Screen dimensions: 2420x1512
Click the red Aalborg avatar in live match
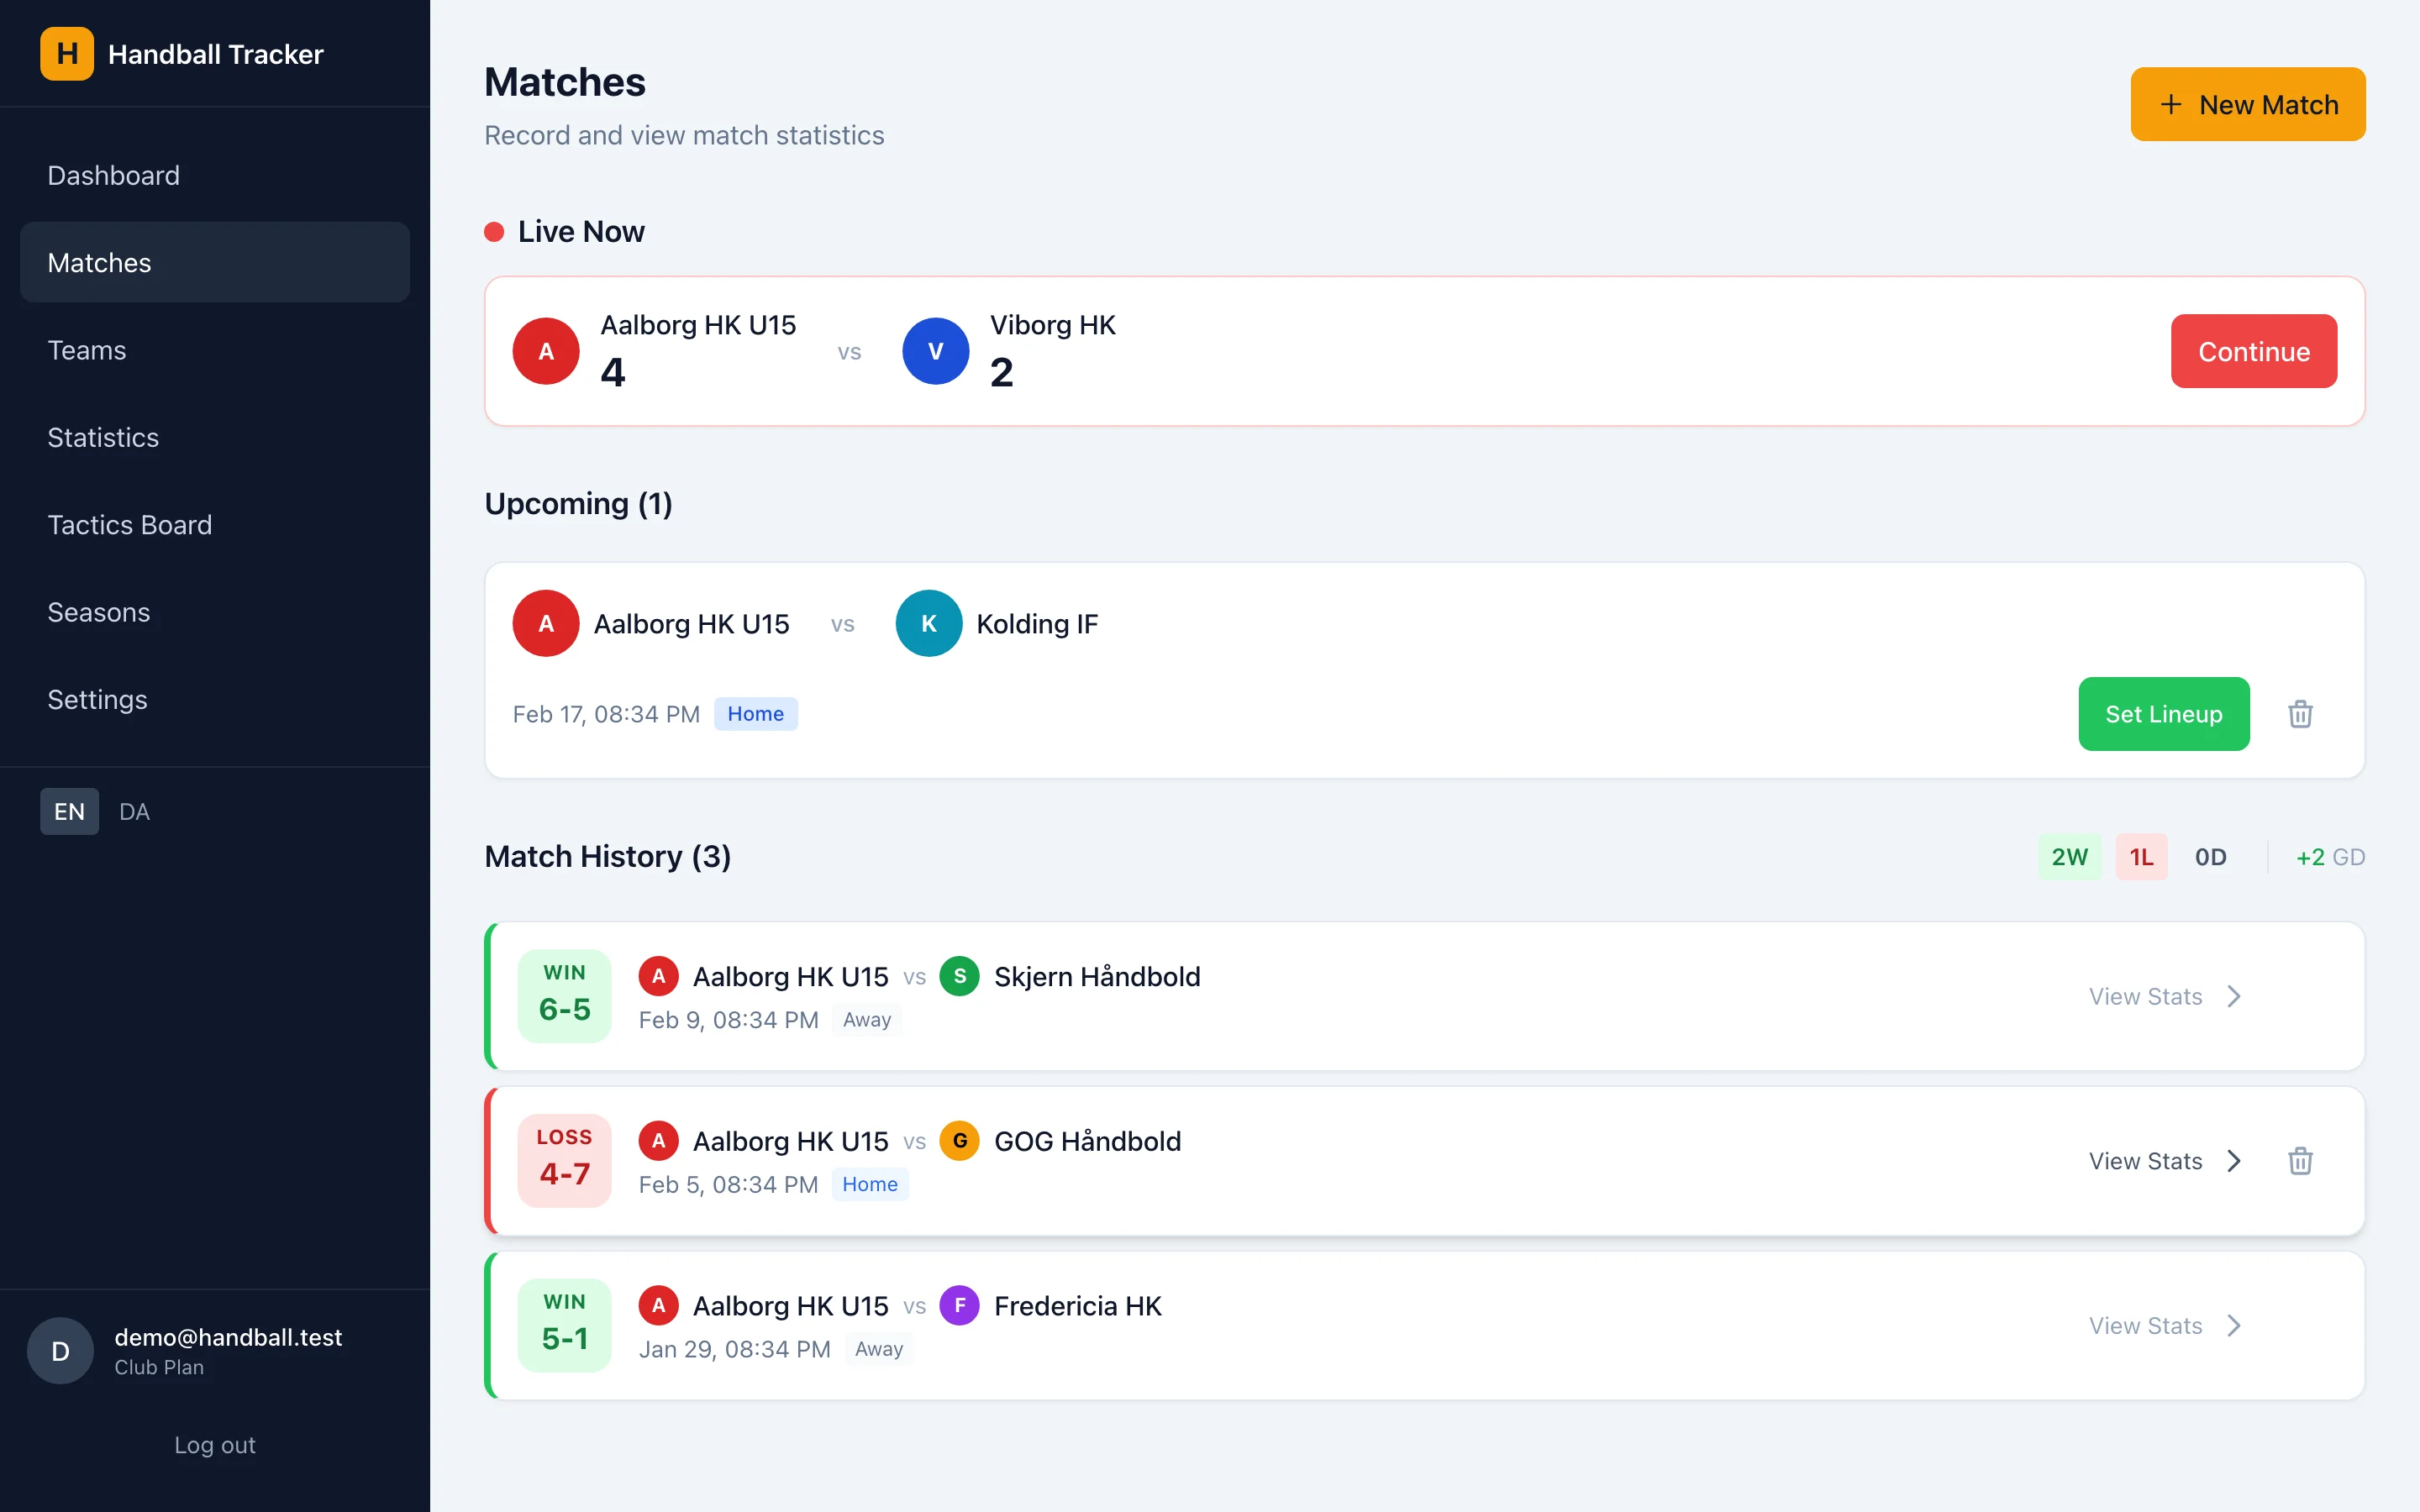click(546, 351)
